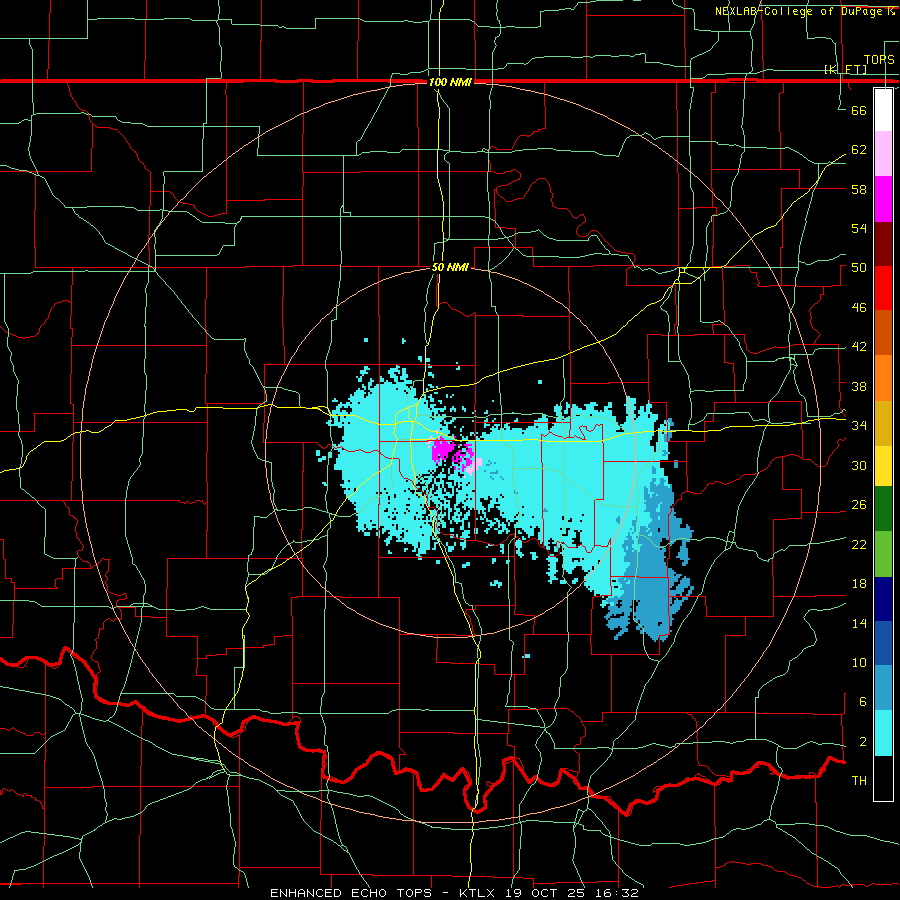The image size is (900, 900).
Task: Click the "KTLX" radar site identifier
Action: [x=479, y=893]
